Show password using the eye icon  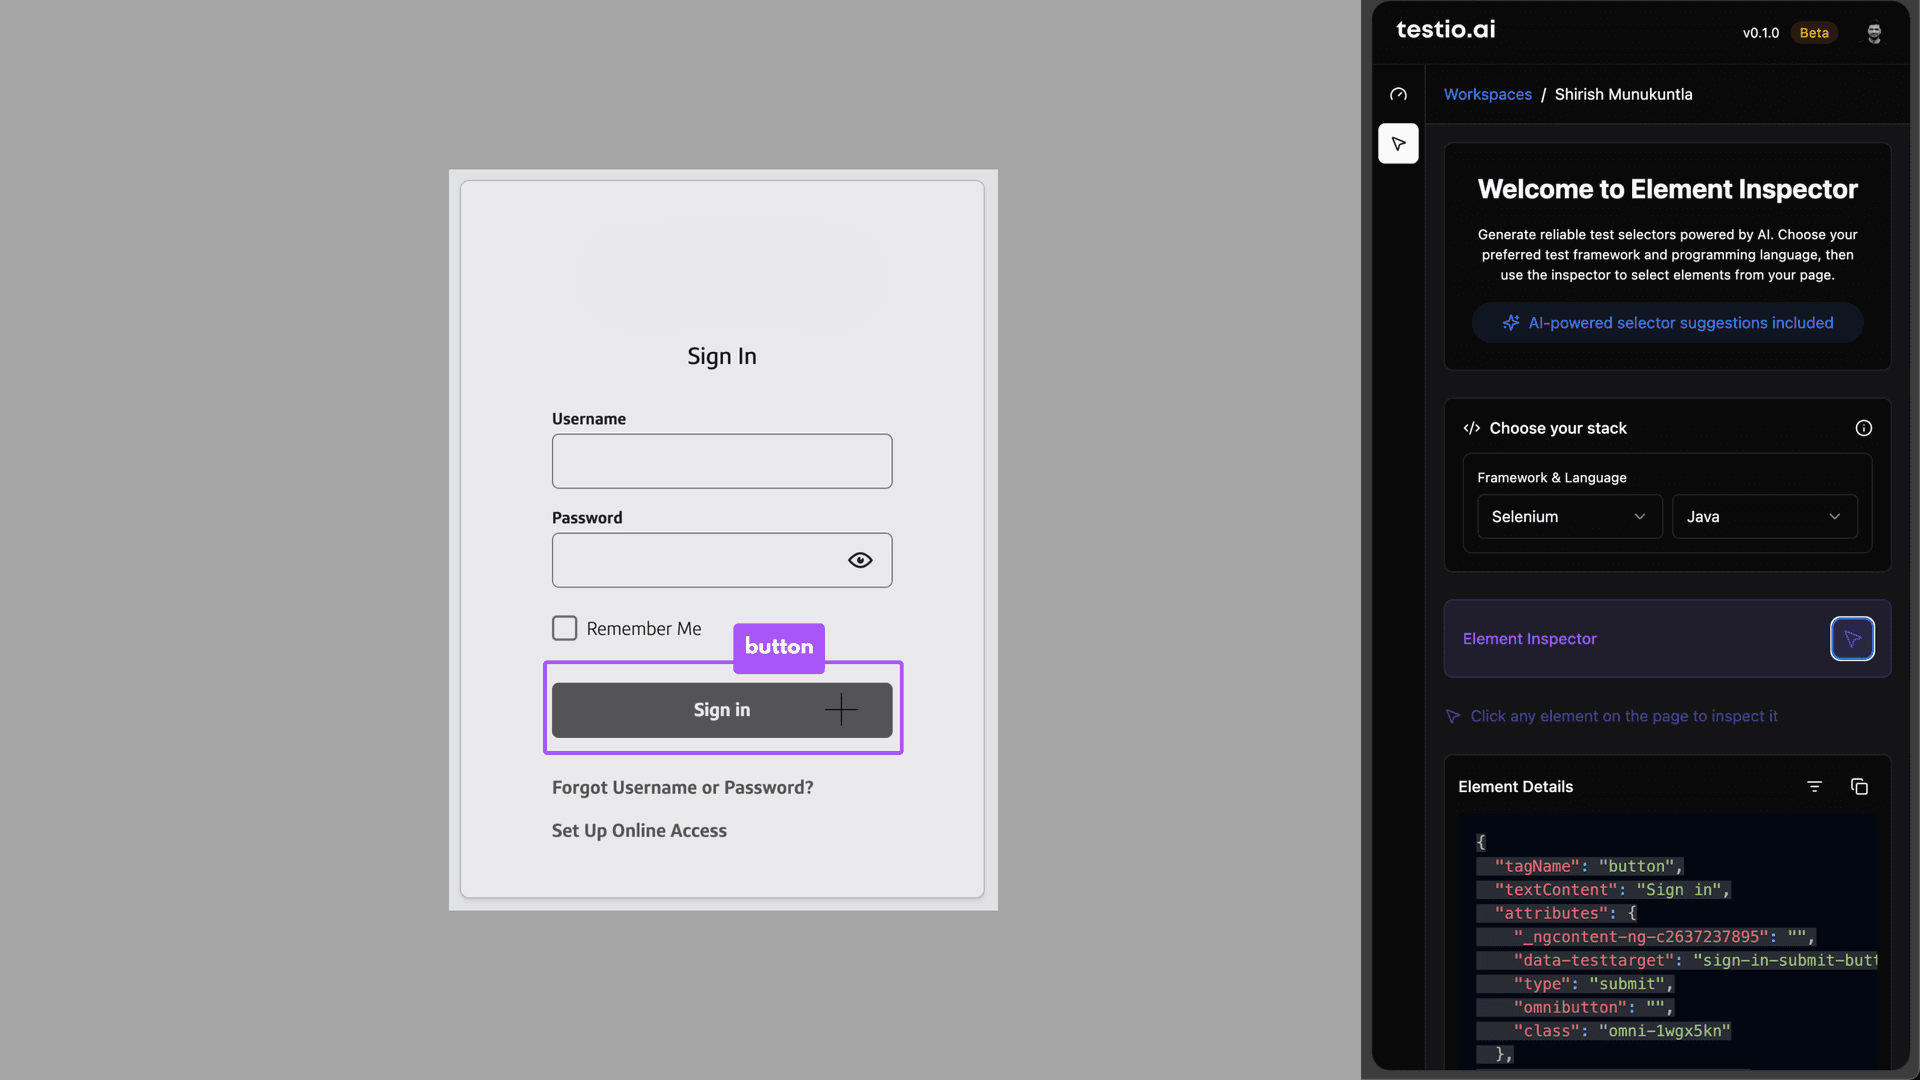(x=860, y=560)
